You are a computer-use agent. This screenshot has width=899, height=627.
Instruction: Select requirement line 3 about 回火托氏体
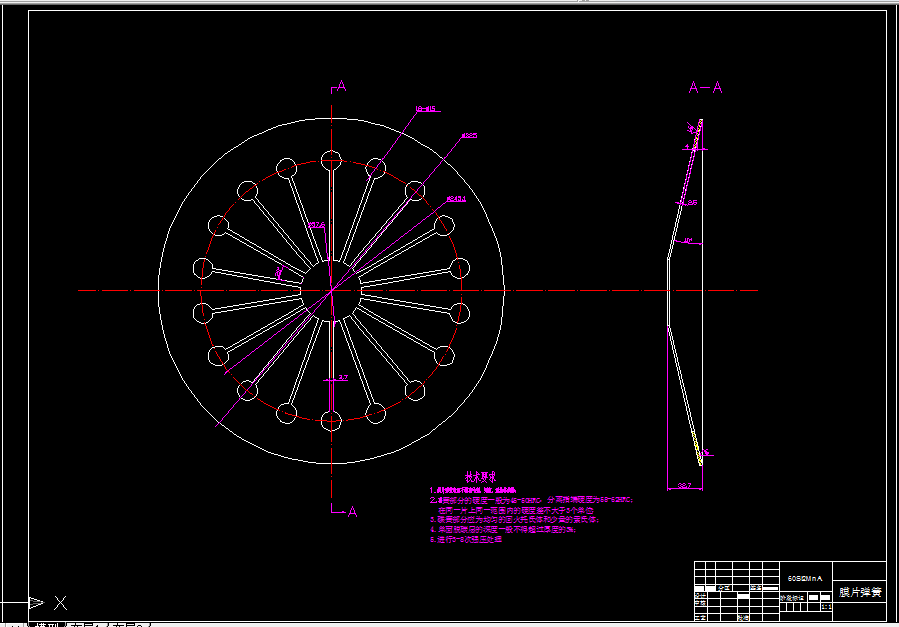[x=515, y=520]
